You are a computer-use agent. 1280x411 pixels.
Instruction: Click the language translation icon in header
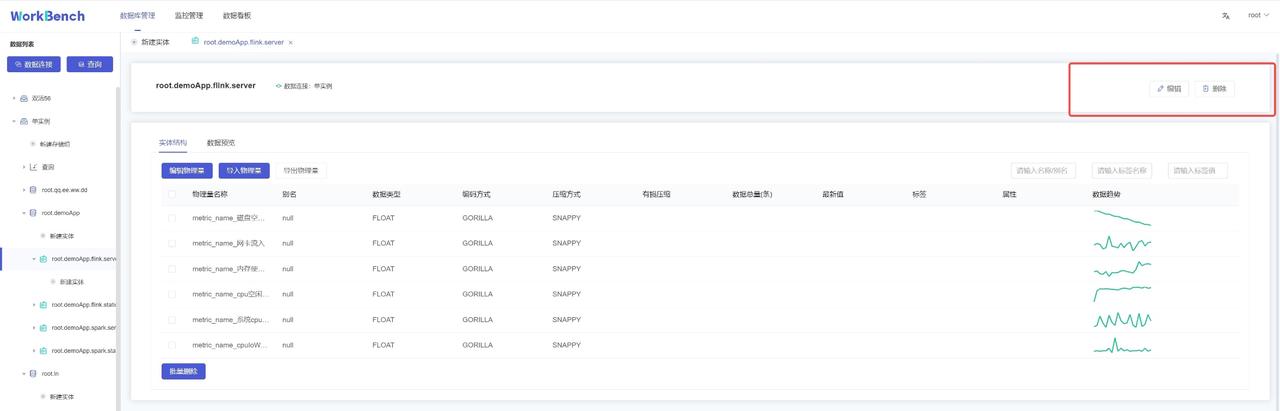[x=1226, y=16]
